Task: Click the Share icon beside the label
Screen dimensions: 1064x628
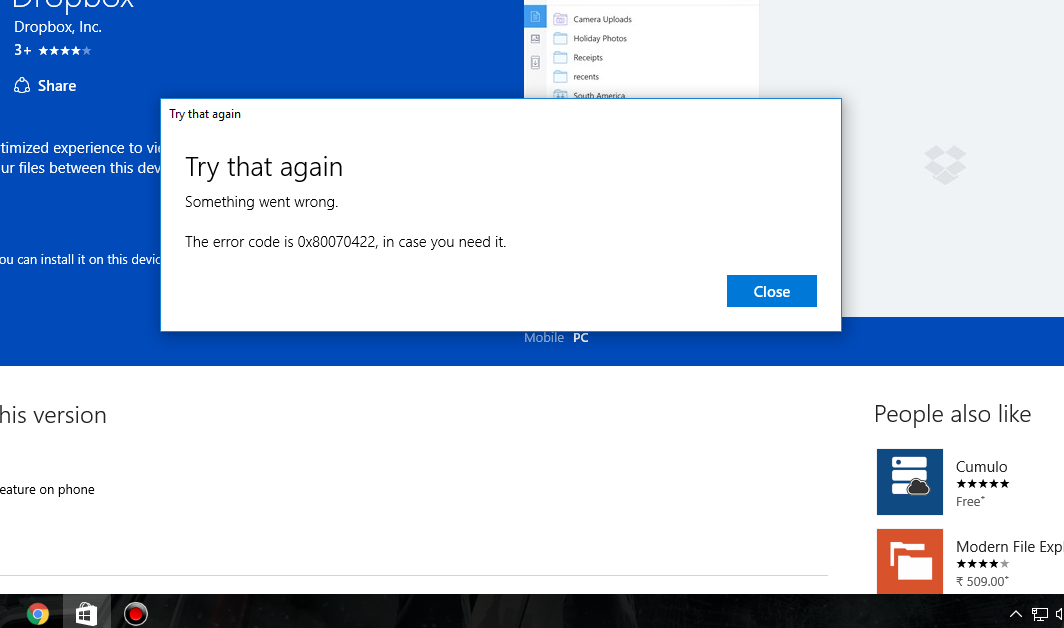Action: point(22,86)
